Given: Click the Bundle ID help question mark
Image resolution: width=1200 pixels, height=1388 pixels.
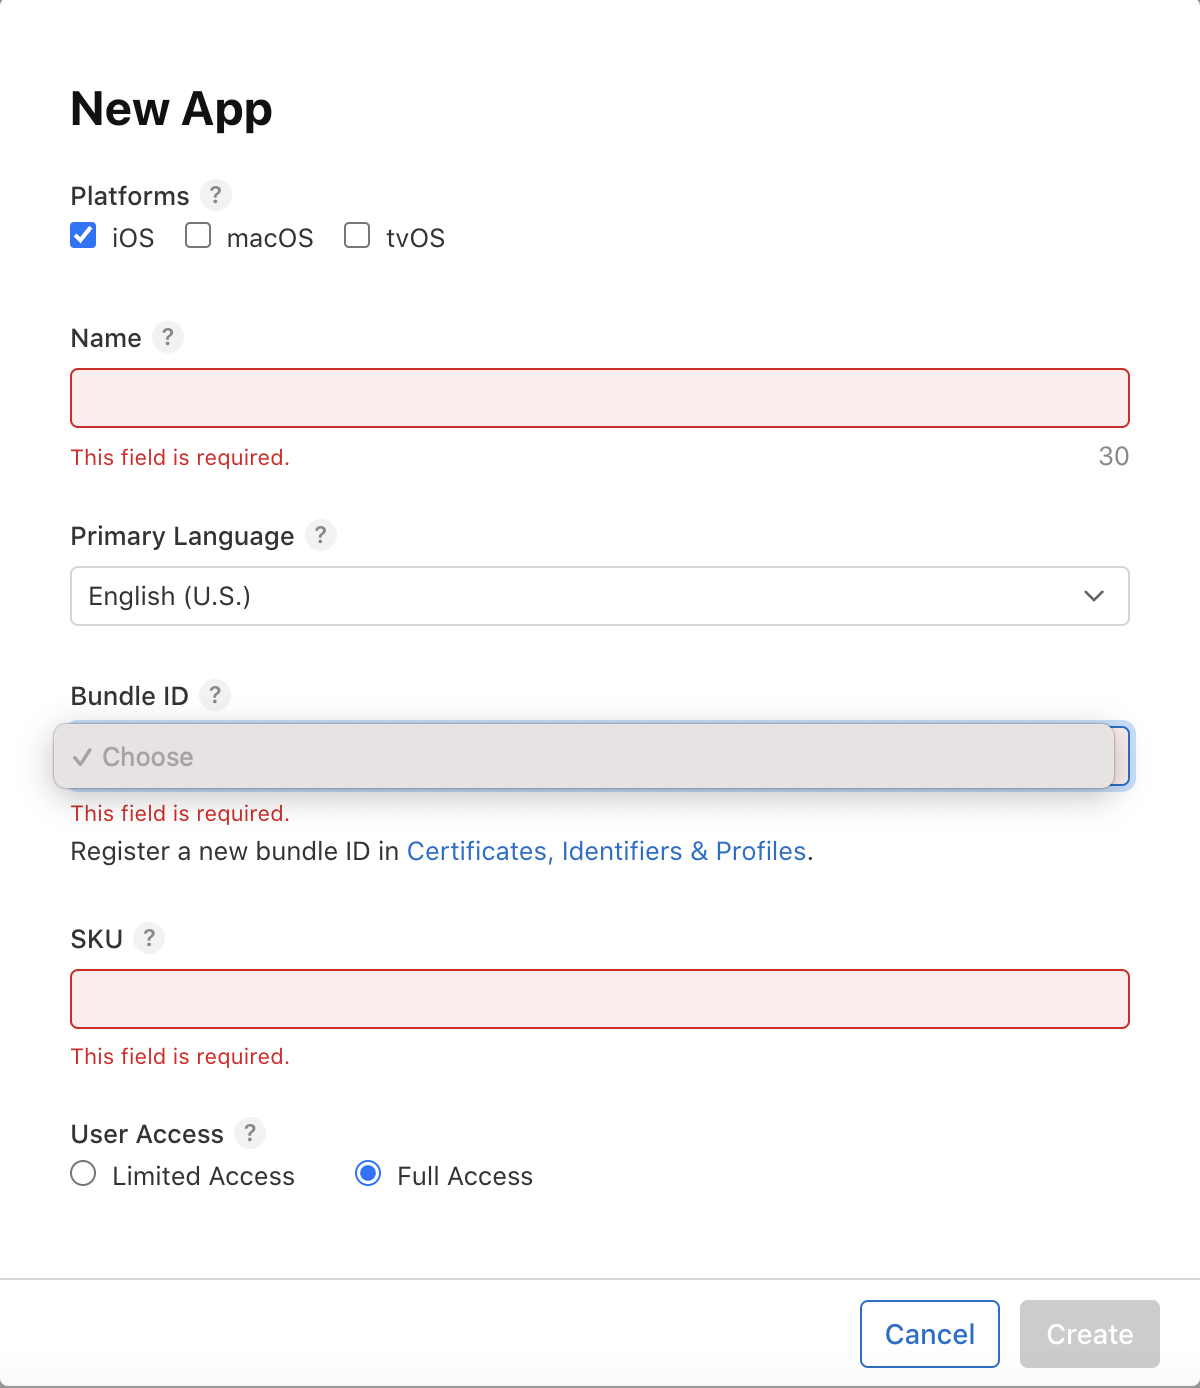Looking at the screenshot, I should 214,695.
